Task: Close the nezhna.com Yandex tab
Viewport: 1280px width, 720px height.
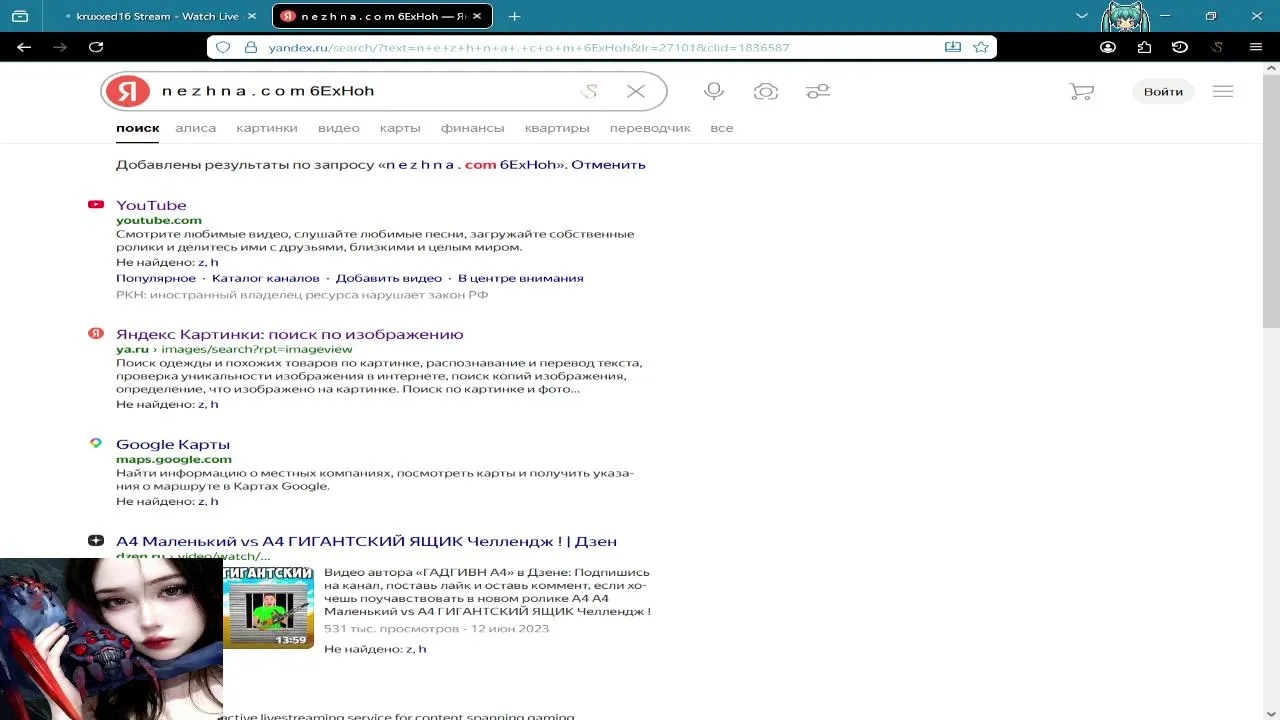Action: (477, 16)
